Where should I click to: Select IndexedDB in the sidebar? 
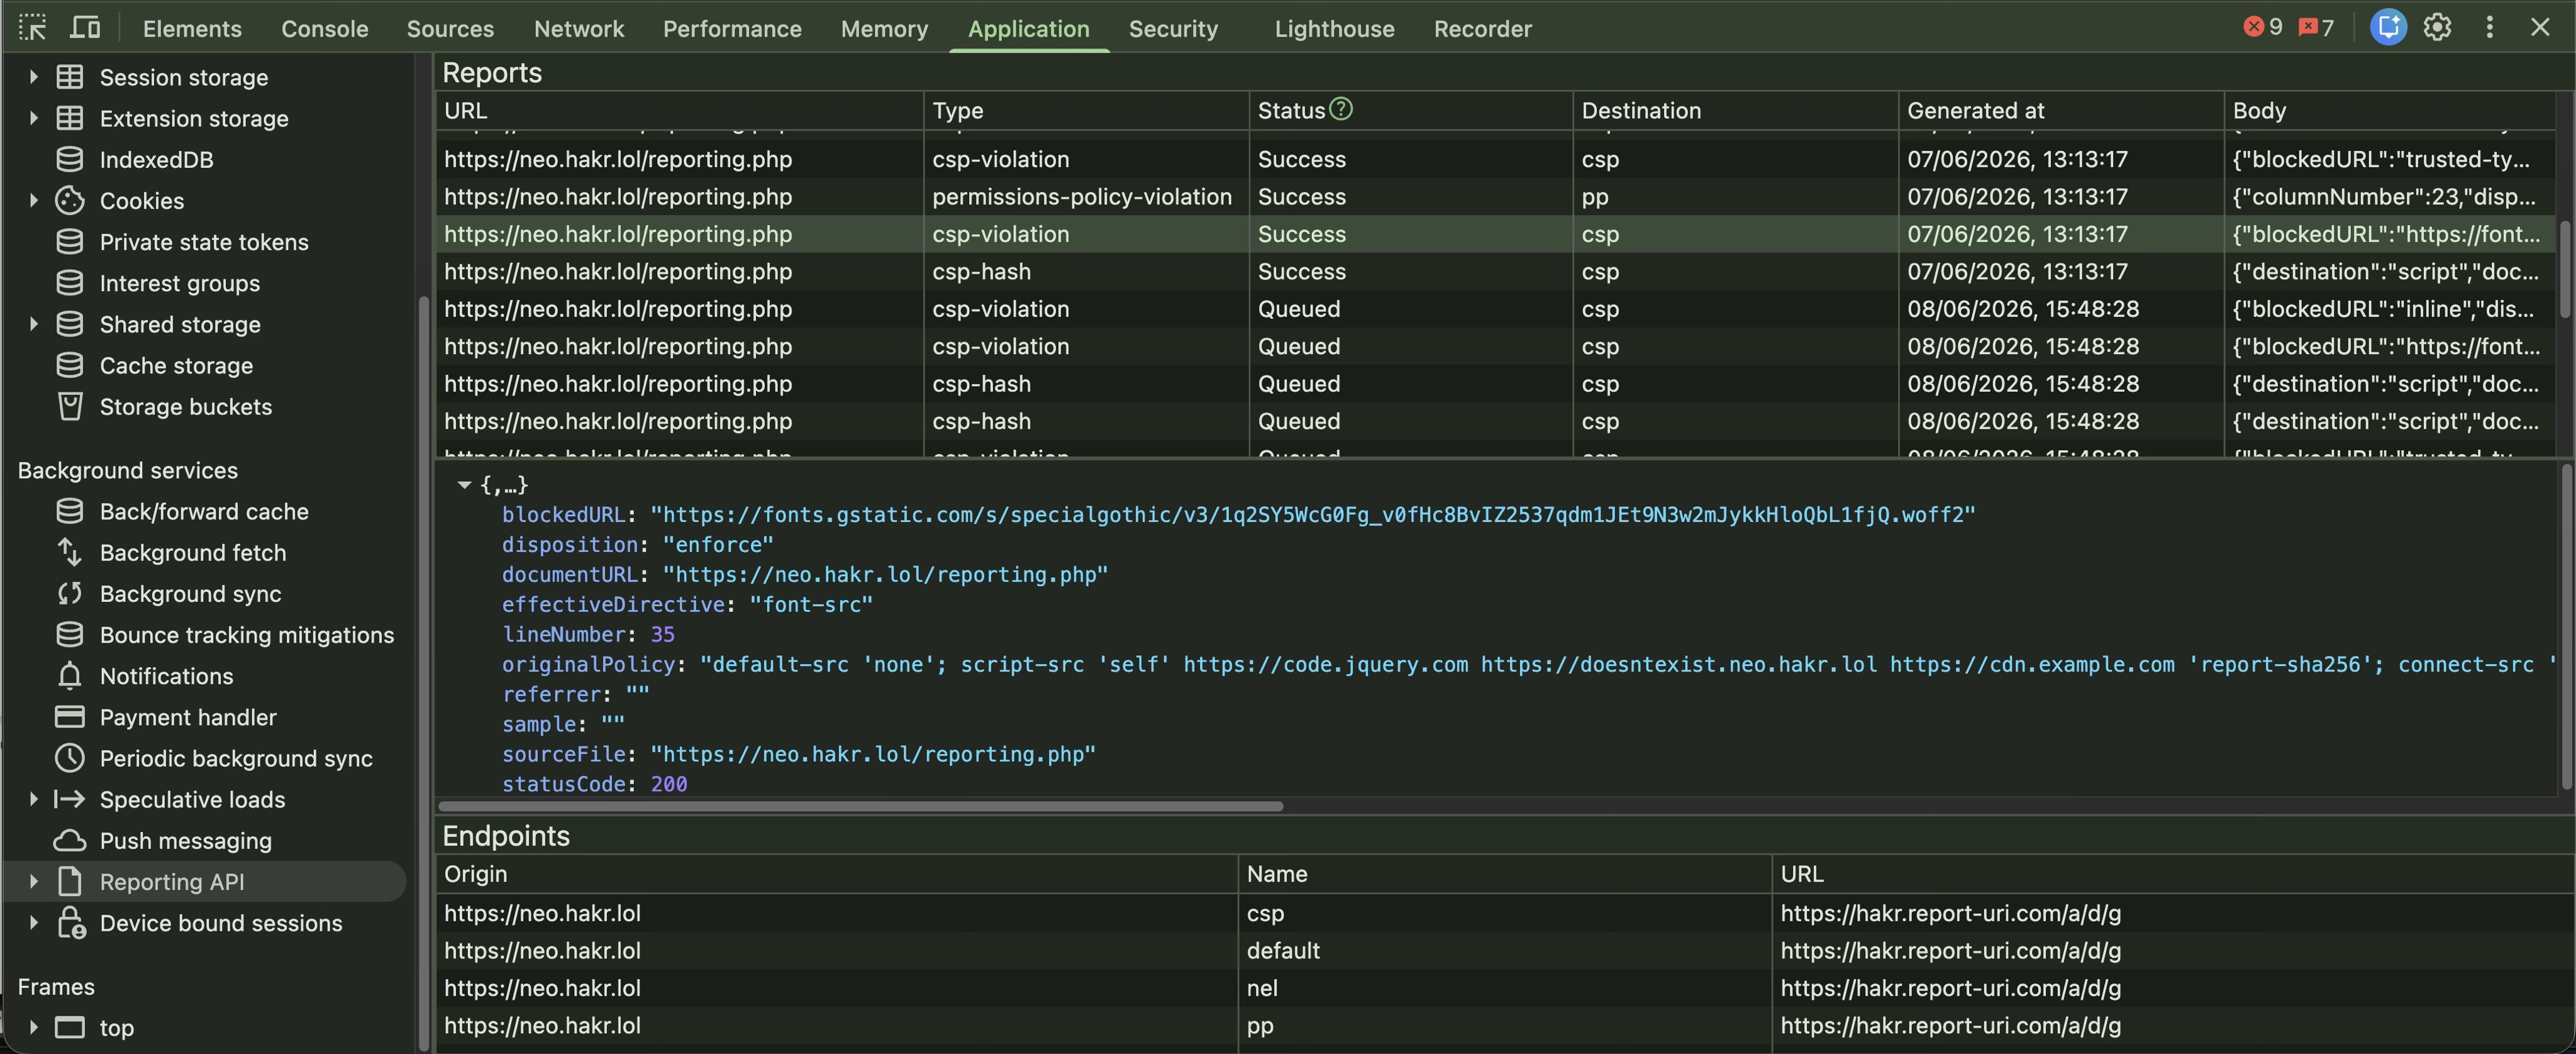(156, 160)
